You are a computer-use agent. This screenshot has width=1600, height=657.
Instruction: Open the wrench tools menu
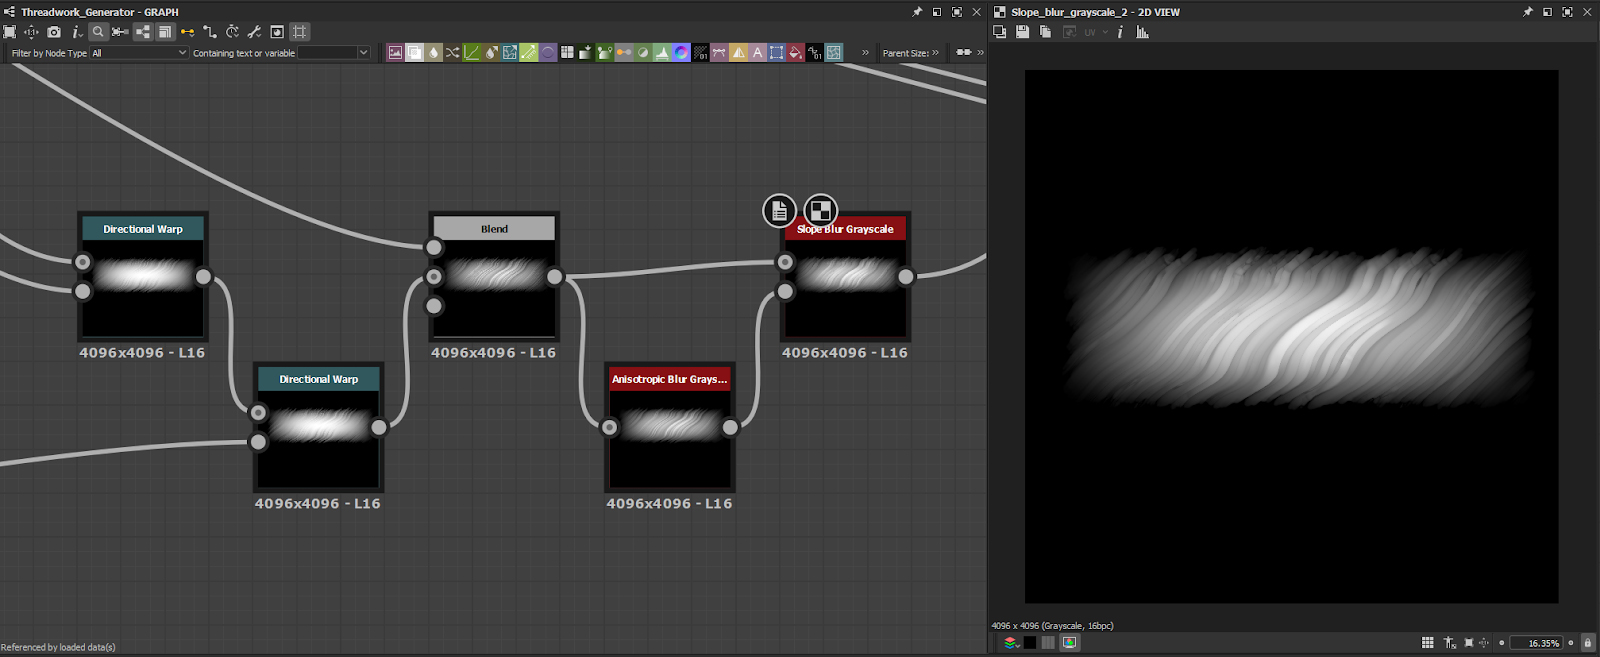(255, 32)
